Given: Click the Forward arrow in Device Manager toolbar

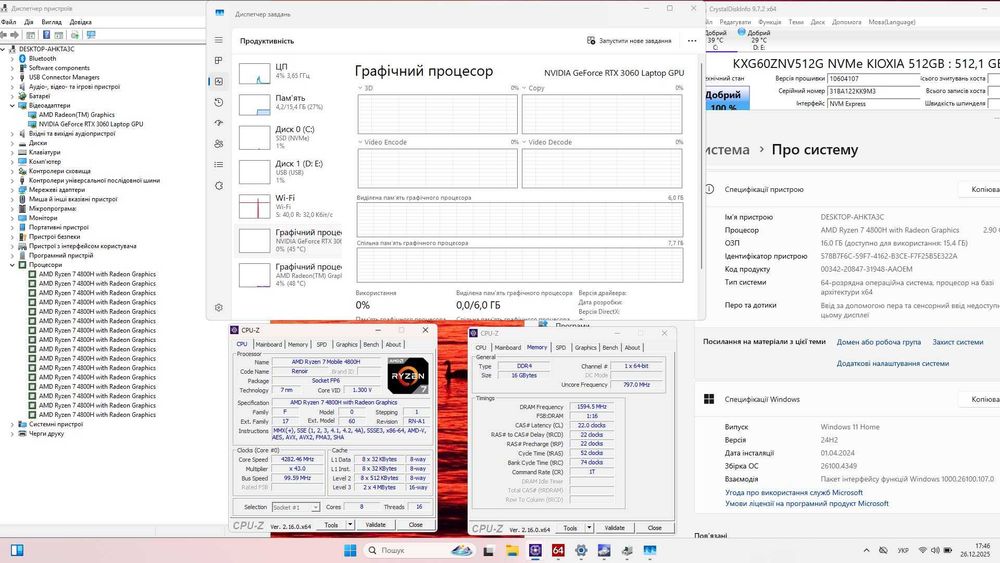Looking at the screenshot, I should pos(15,35).
